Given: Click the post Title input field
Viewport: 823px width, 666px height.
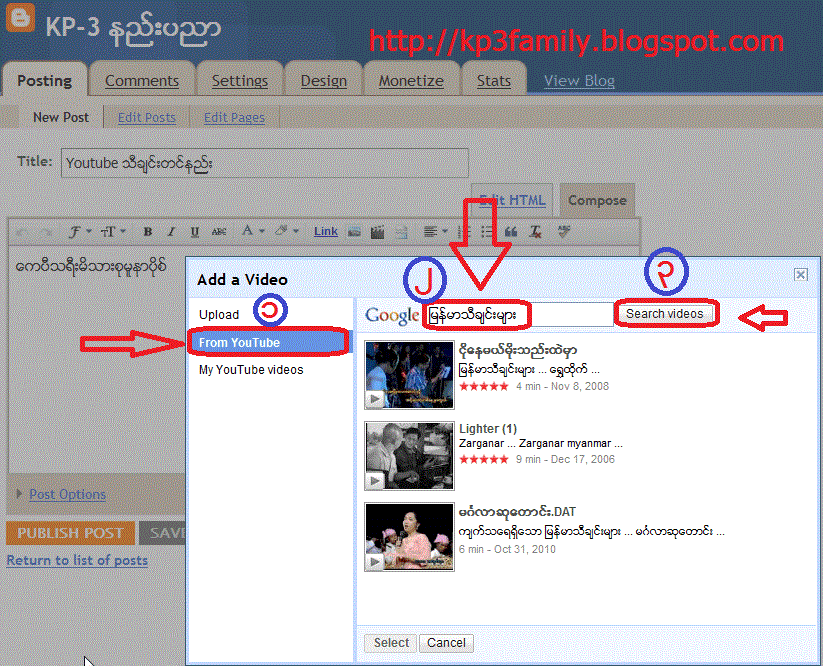Looking at the screenshot, I should click(265, 163).
